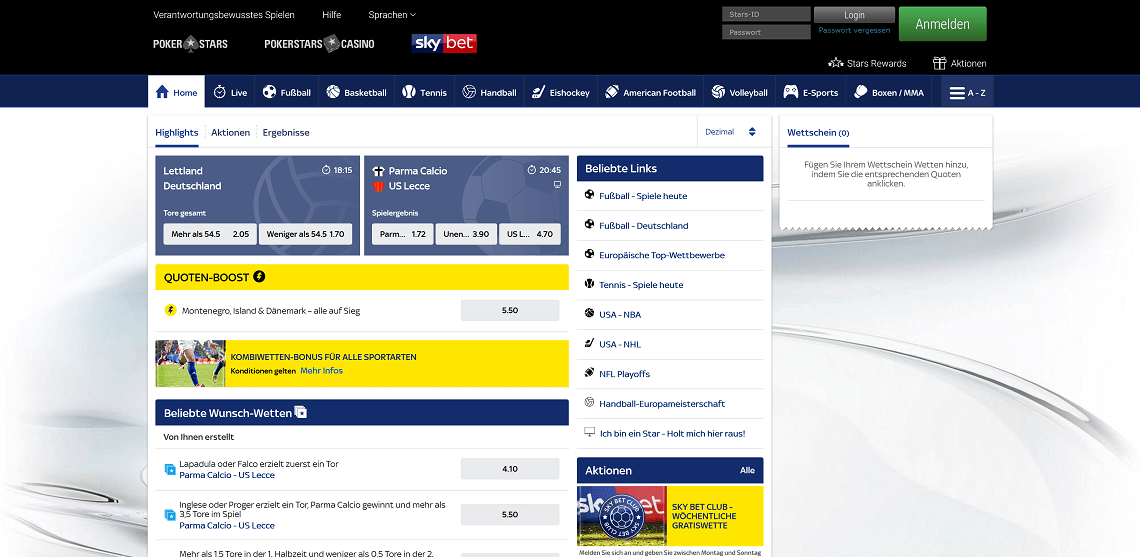Select the draw odds 3.90
This screenshot has width=1140, height=557.
tap(466, 234)
